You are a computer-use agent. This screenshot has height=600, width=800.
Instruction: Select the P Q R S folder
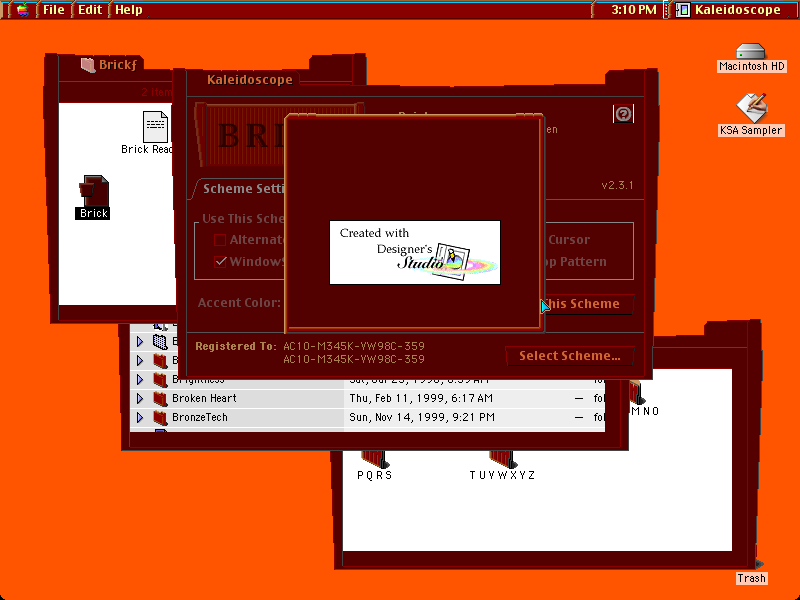point(374,459)
